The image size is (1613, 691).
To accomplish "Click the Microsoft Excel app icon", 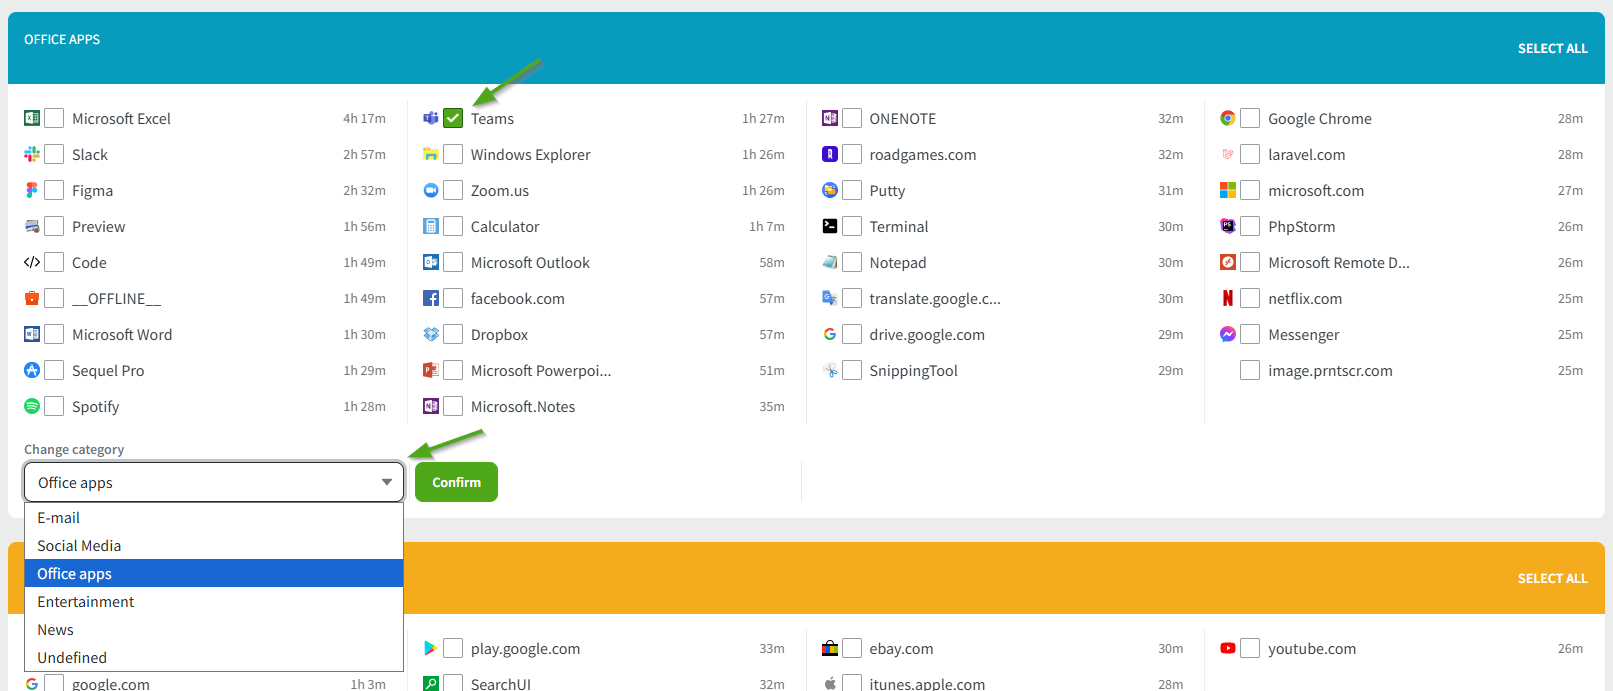I will [x=32, y=118].
